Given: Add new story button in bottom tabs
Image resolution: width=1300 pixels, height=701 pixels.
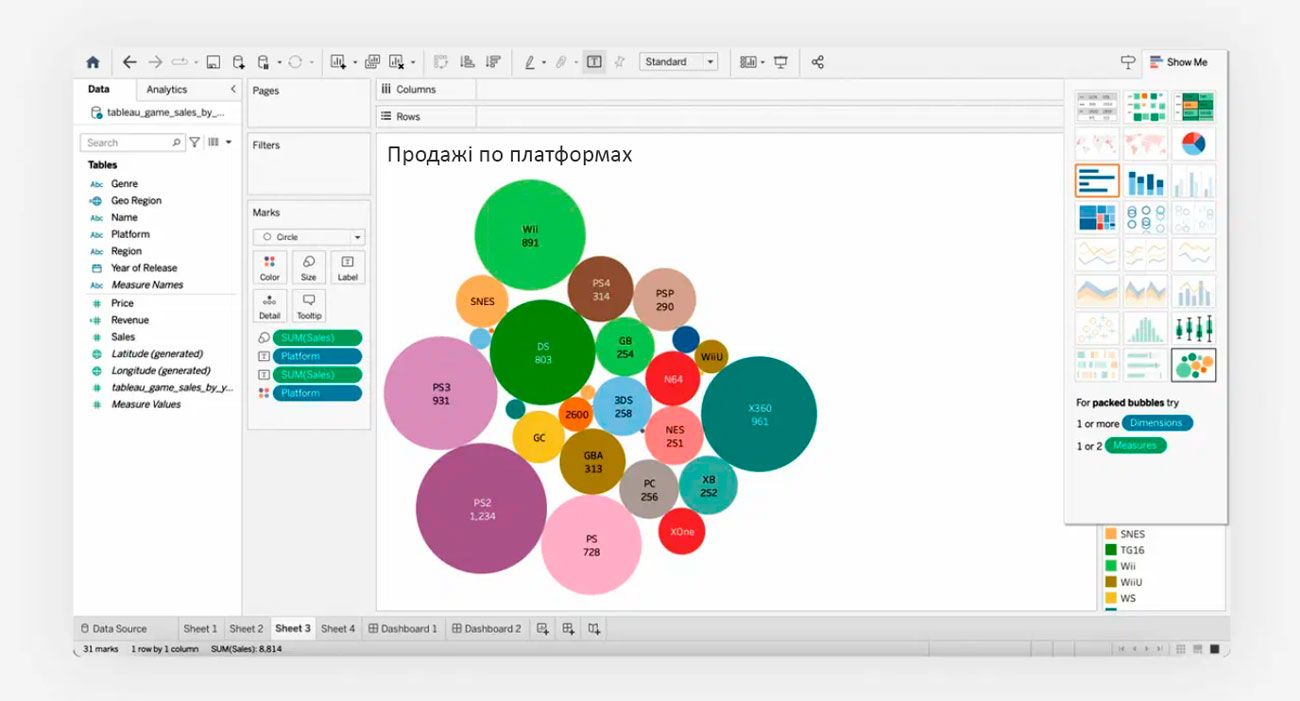Looking at the screenshot, I should [594, 629].
